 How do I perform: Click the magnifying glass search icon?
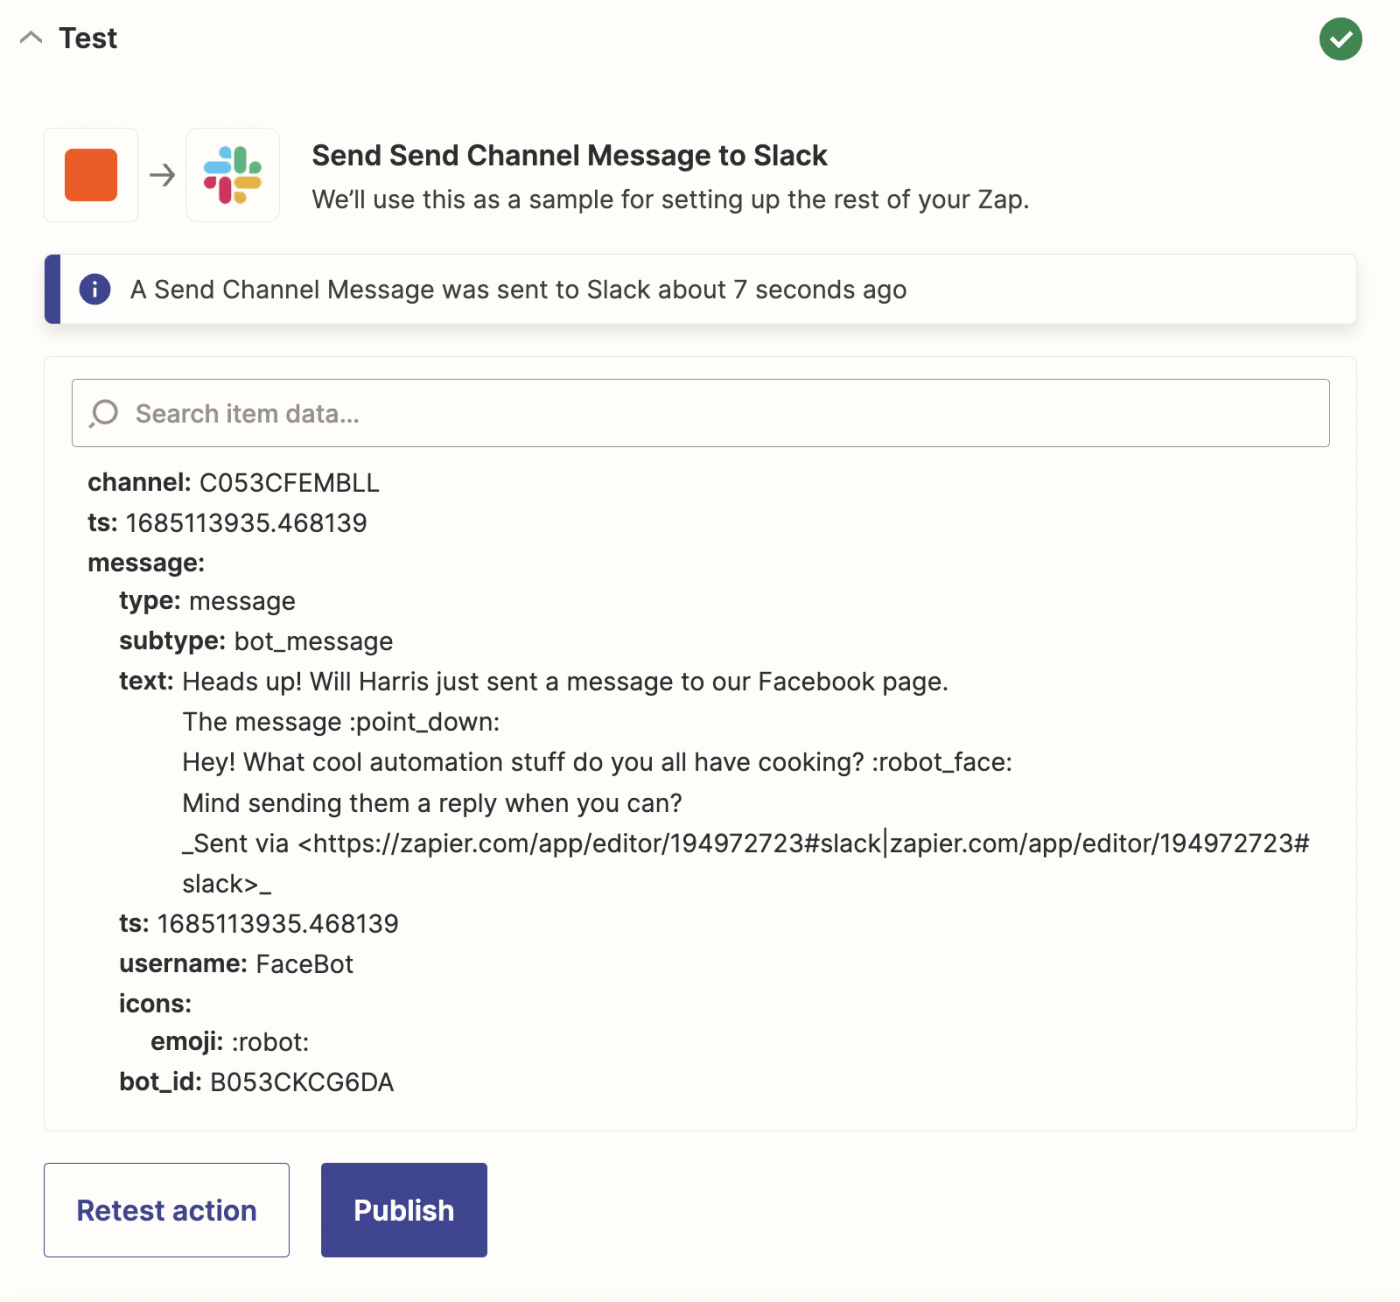click(x=104, y=413)
